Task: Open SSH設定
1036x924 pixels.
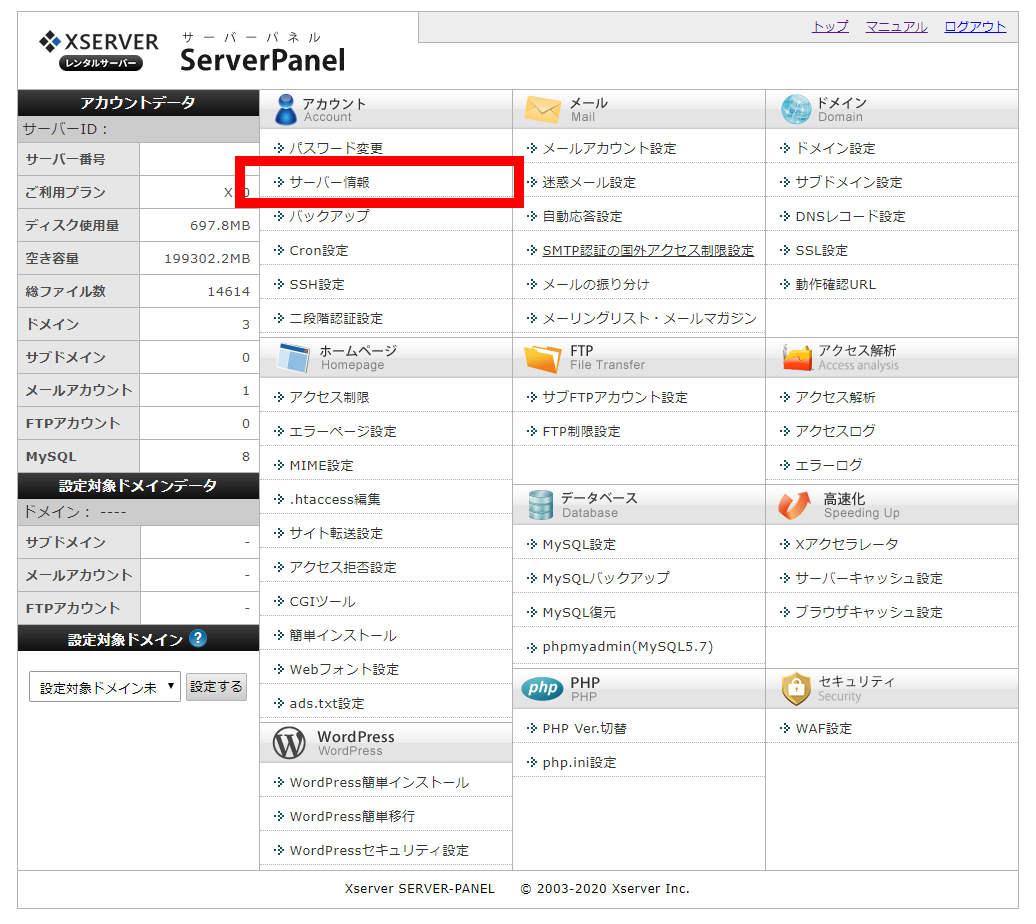Action: pos(316,284)
